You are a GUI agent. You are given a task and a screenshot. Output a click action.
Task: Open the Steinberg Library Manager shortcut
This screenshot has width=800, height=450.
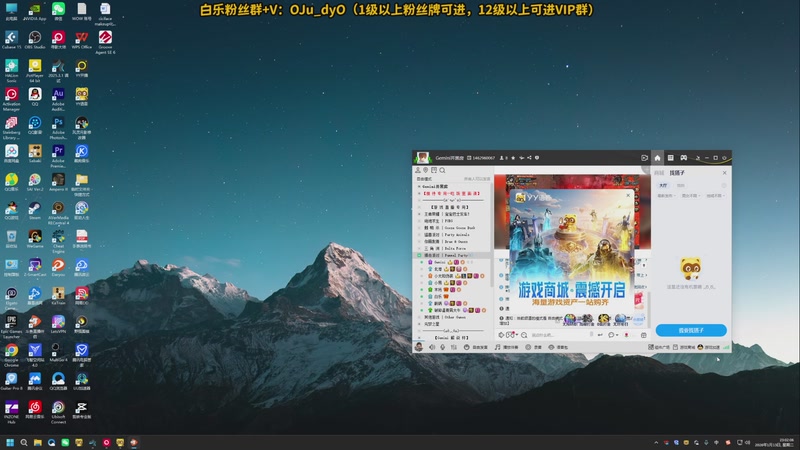click(x=11, y=128)
